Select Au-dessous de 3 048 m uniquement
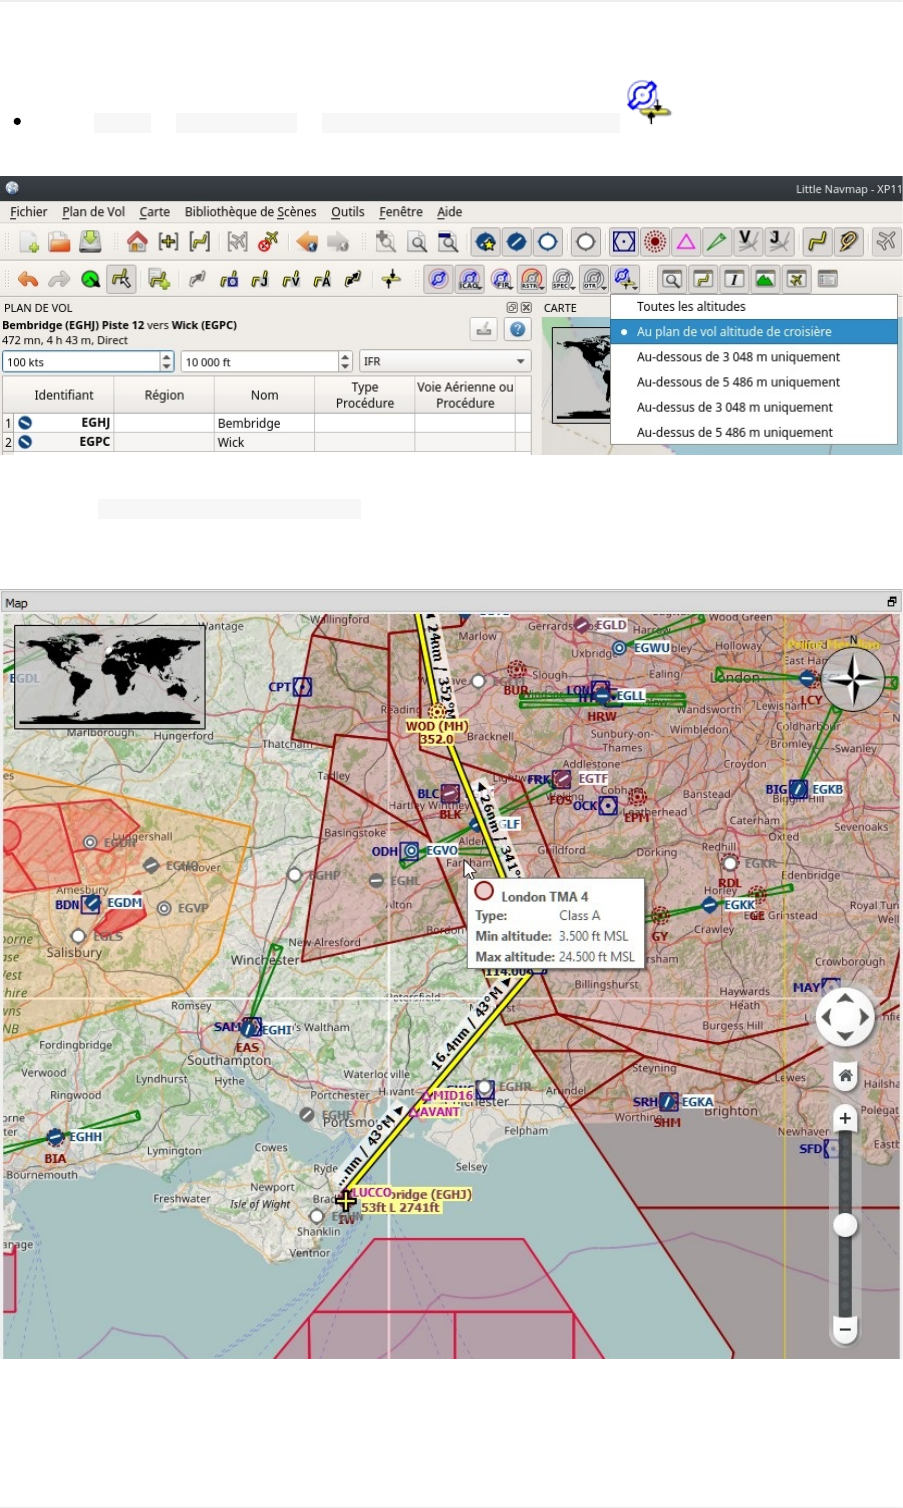903x1508 pixels. tap(754, 357)
